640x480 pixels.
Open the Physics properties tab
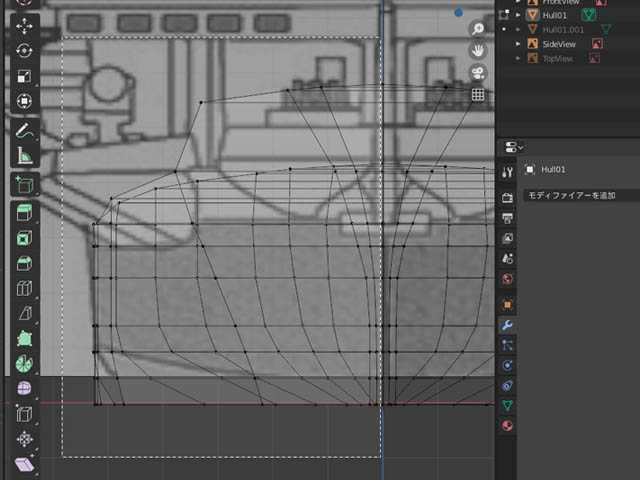coord(507,365)
